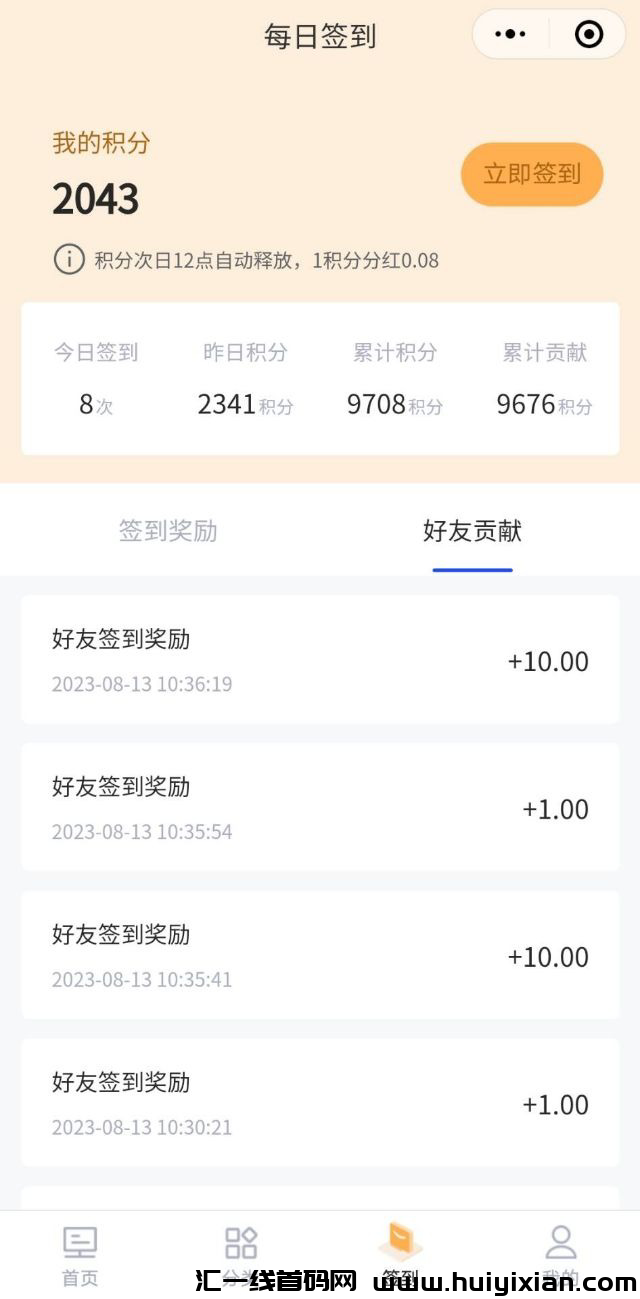Tap the 累计贡献 9676 stat
This screenshot has height=1299, width=640.
point(544,380)
